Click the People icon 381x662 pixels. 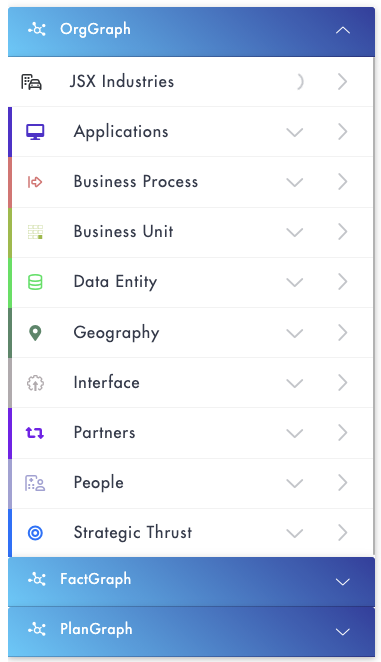pos(35,483)
